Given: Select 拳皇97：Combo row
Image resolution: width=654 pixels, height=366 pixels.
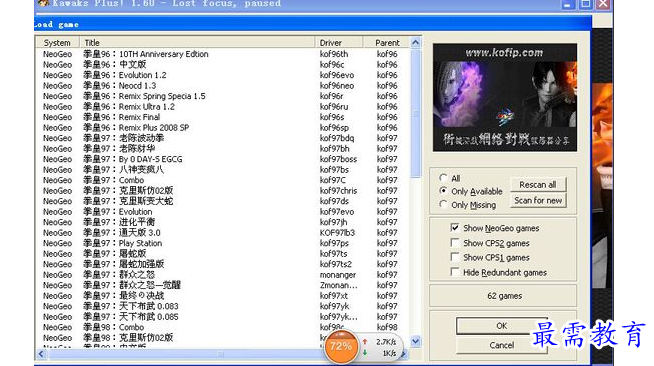Looking at the screenshot, I should click(x=222, y=180).
